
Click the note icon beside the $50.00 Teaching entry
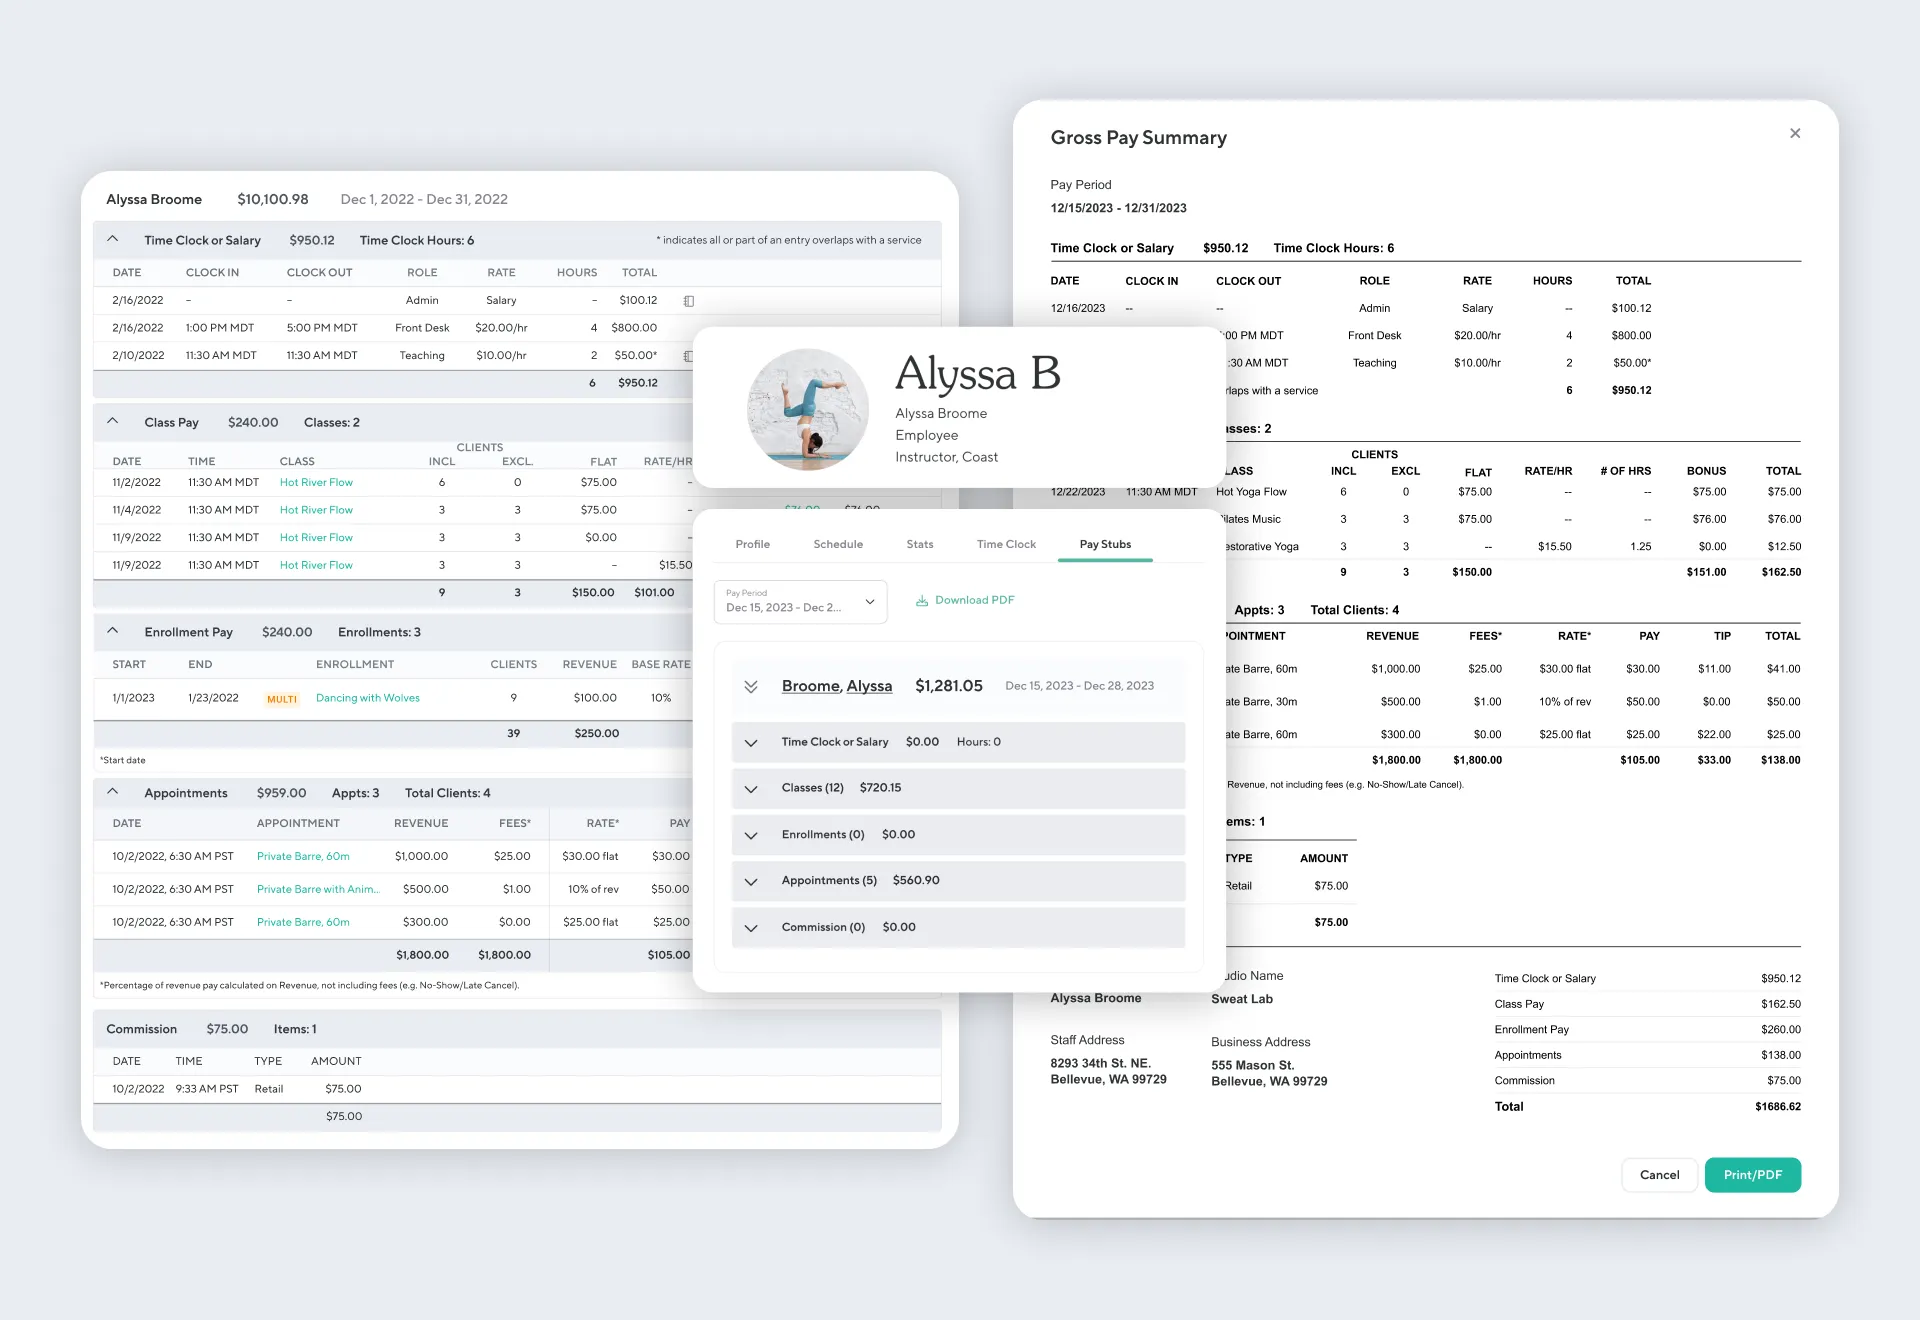coord(690,355)
